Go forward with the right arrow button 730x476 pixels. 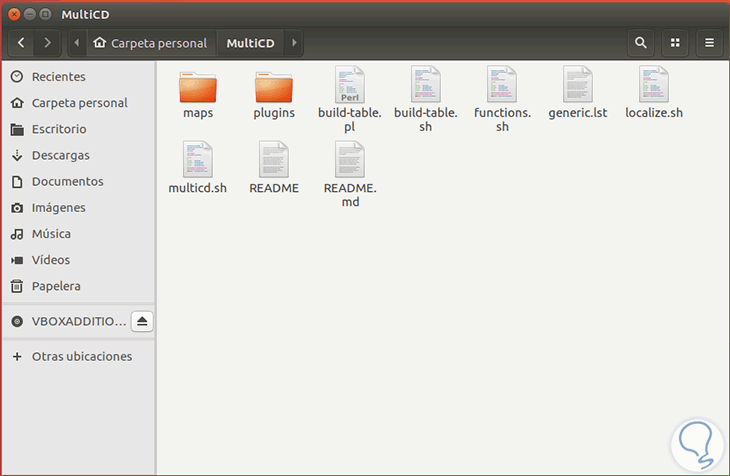tap(47, 43)
